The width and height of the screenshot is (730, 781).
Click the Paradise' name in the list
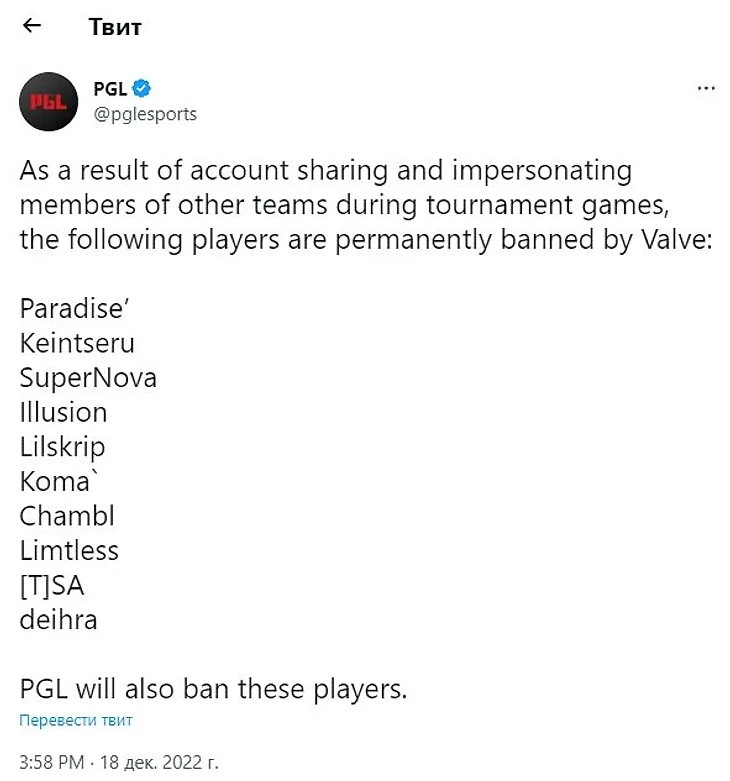click(69, 309)
